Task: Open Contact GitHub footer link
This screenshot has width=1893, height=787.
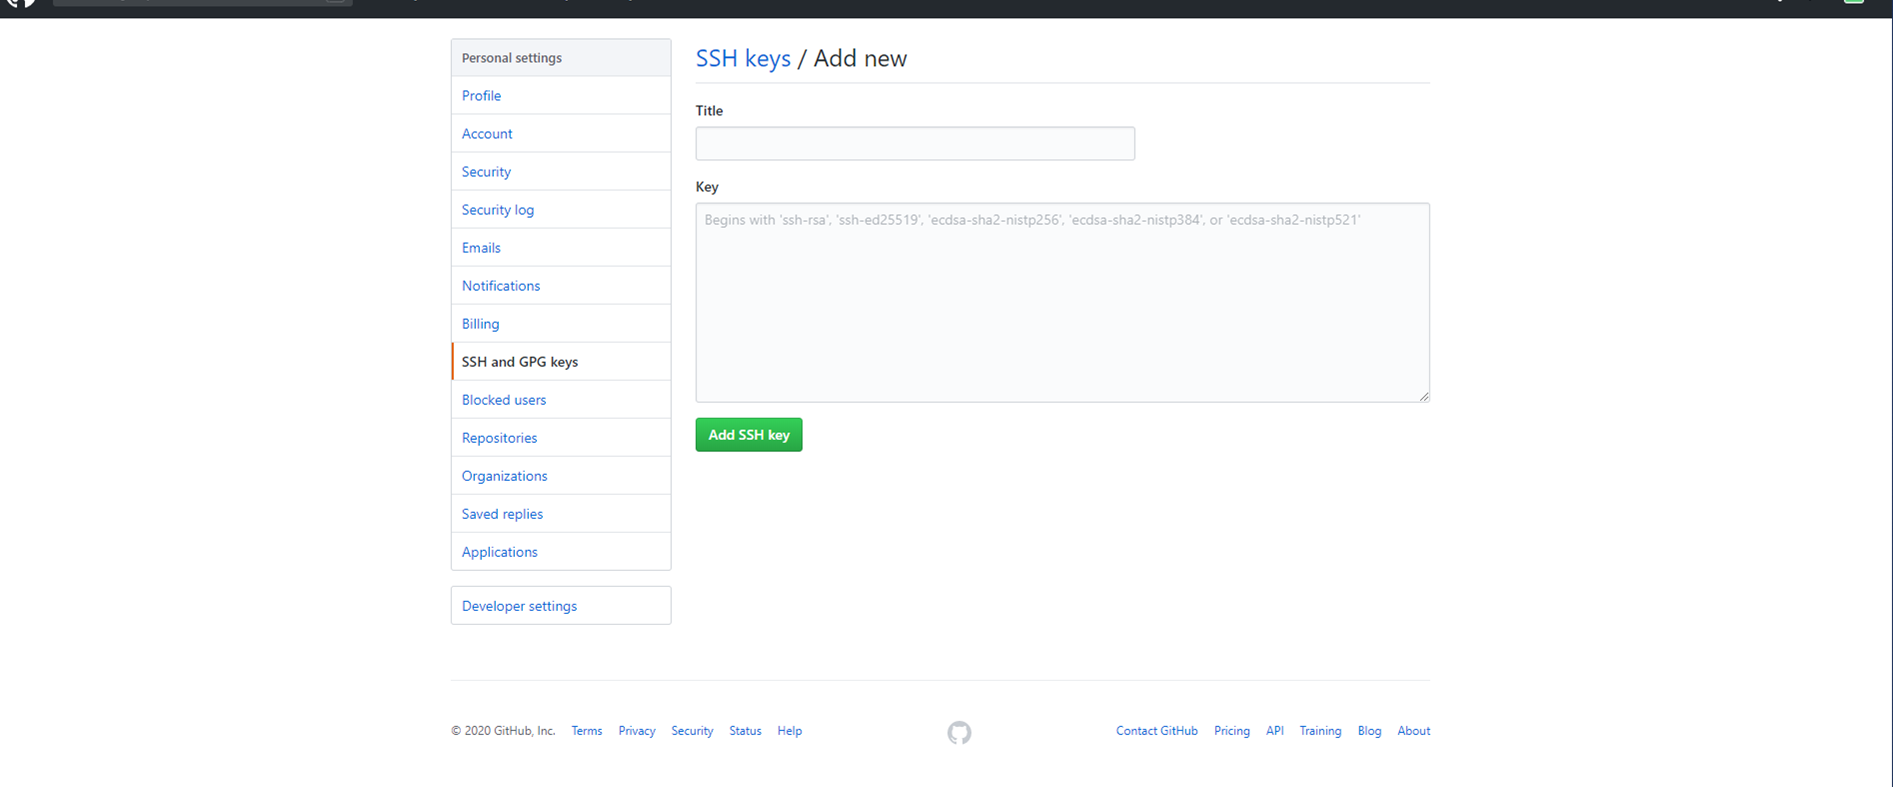Action: tap(1157, 731)
